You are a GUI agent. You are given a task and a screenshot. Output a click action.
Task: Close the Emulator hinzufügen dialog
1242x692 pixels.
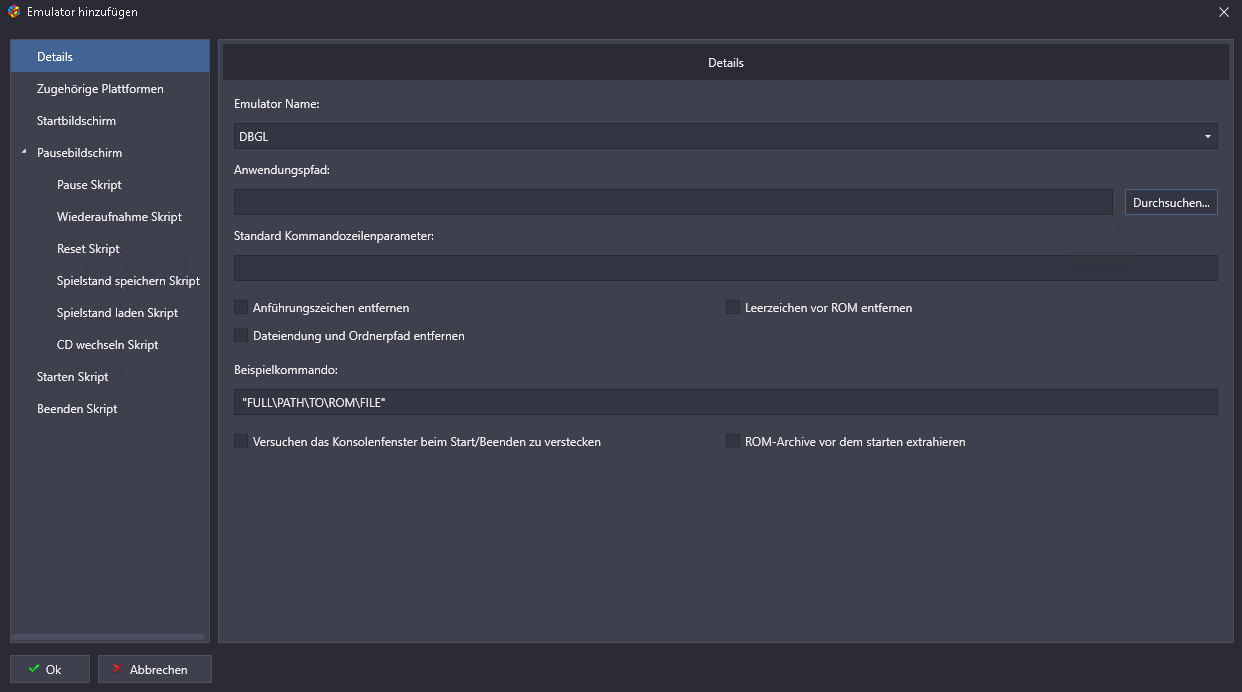coord(1224,12)
